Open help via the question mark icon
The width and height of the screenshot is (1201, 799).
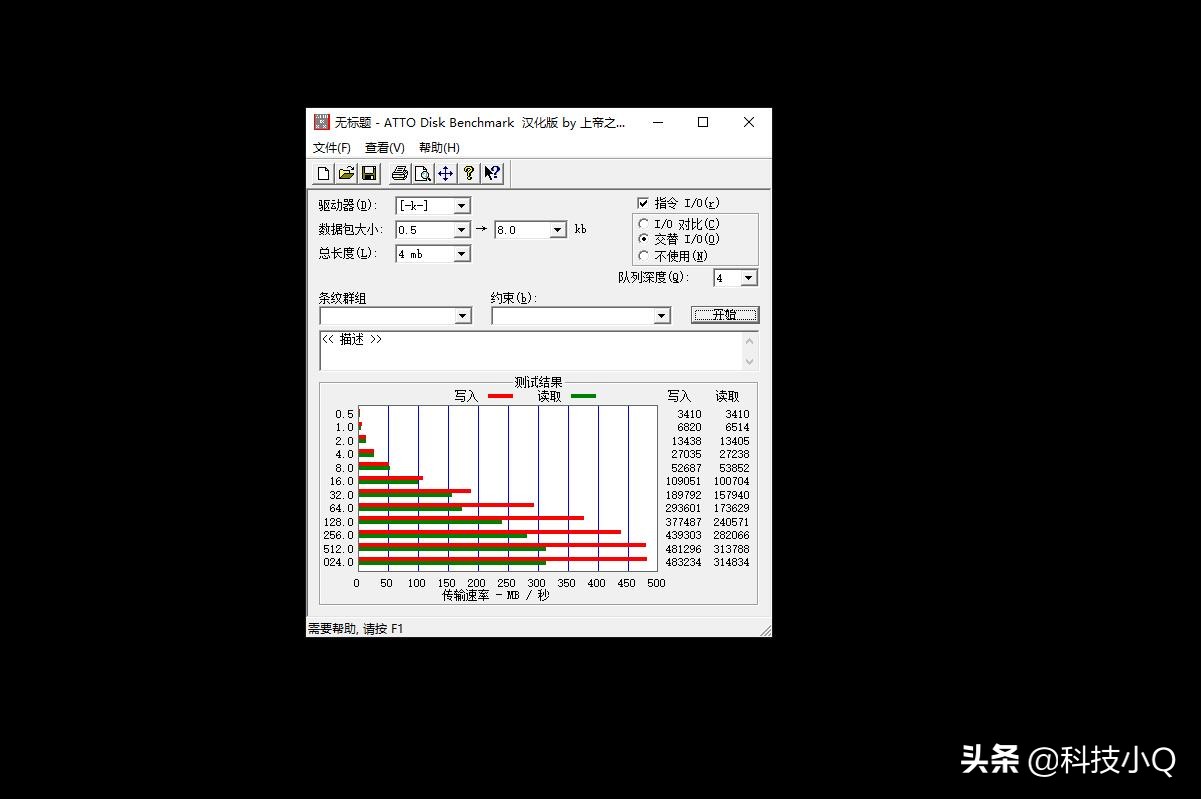pyautogui.click(x=469, y=173)
